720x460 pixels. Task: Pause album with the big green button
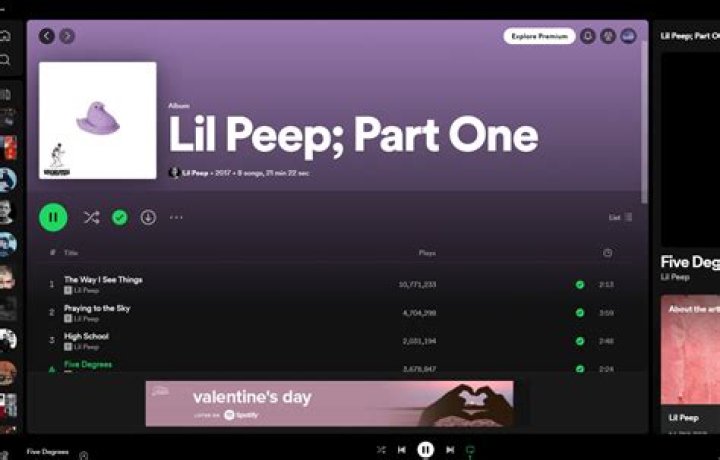click(53, 217)
